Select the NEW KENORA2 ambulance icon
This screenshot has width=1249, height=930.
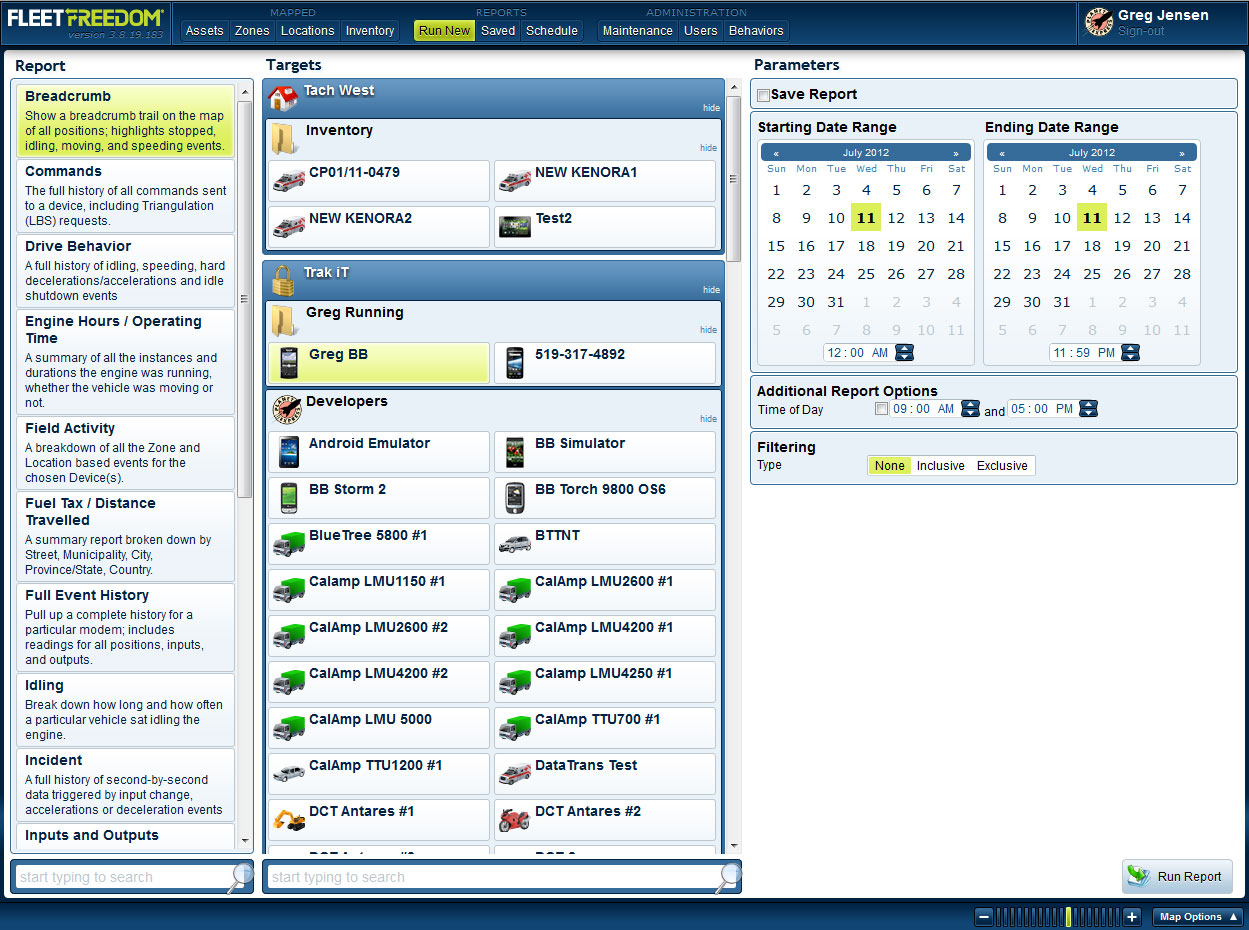(x=289, y=227)
